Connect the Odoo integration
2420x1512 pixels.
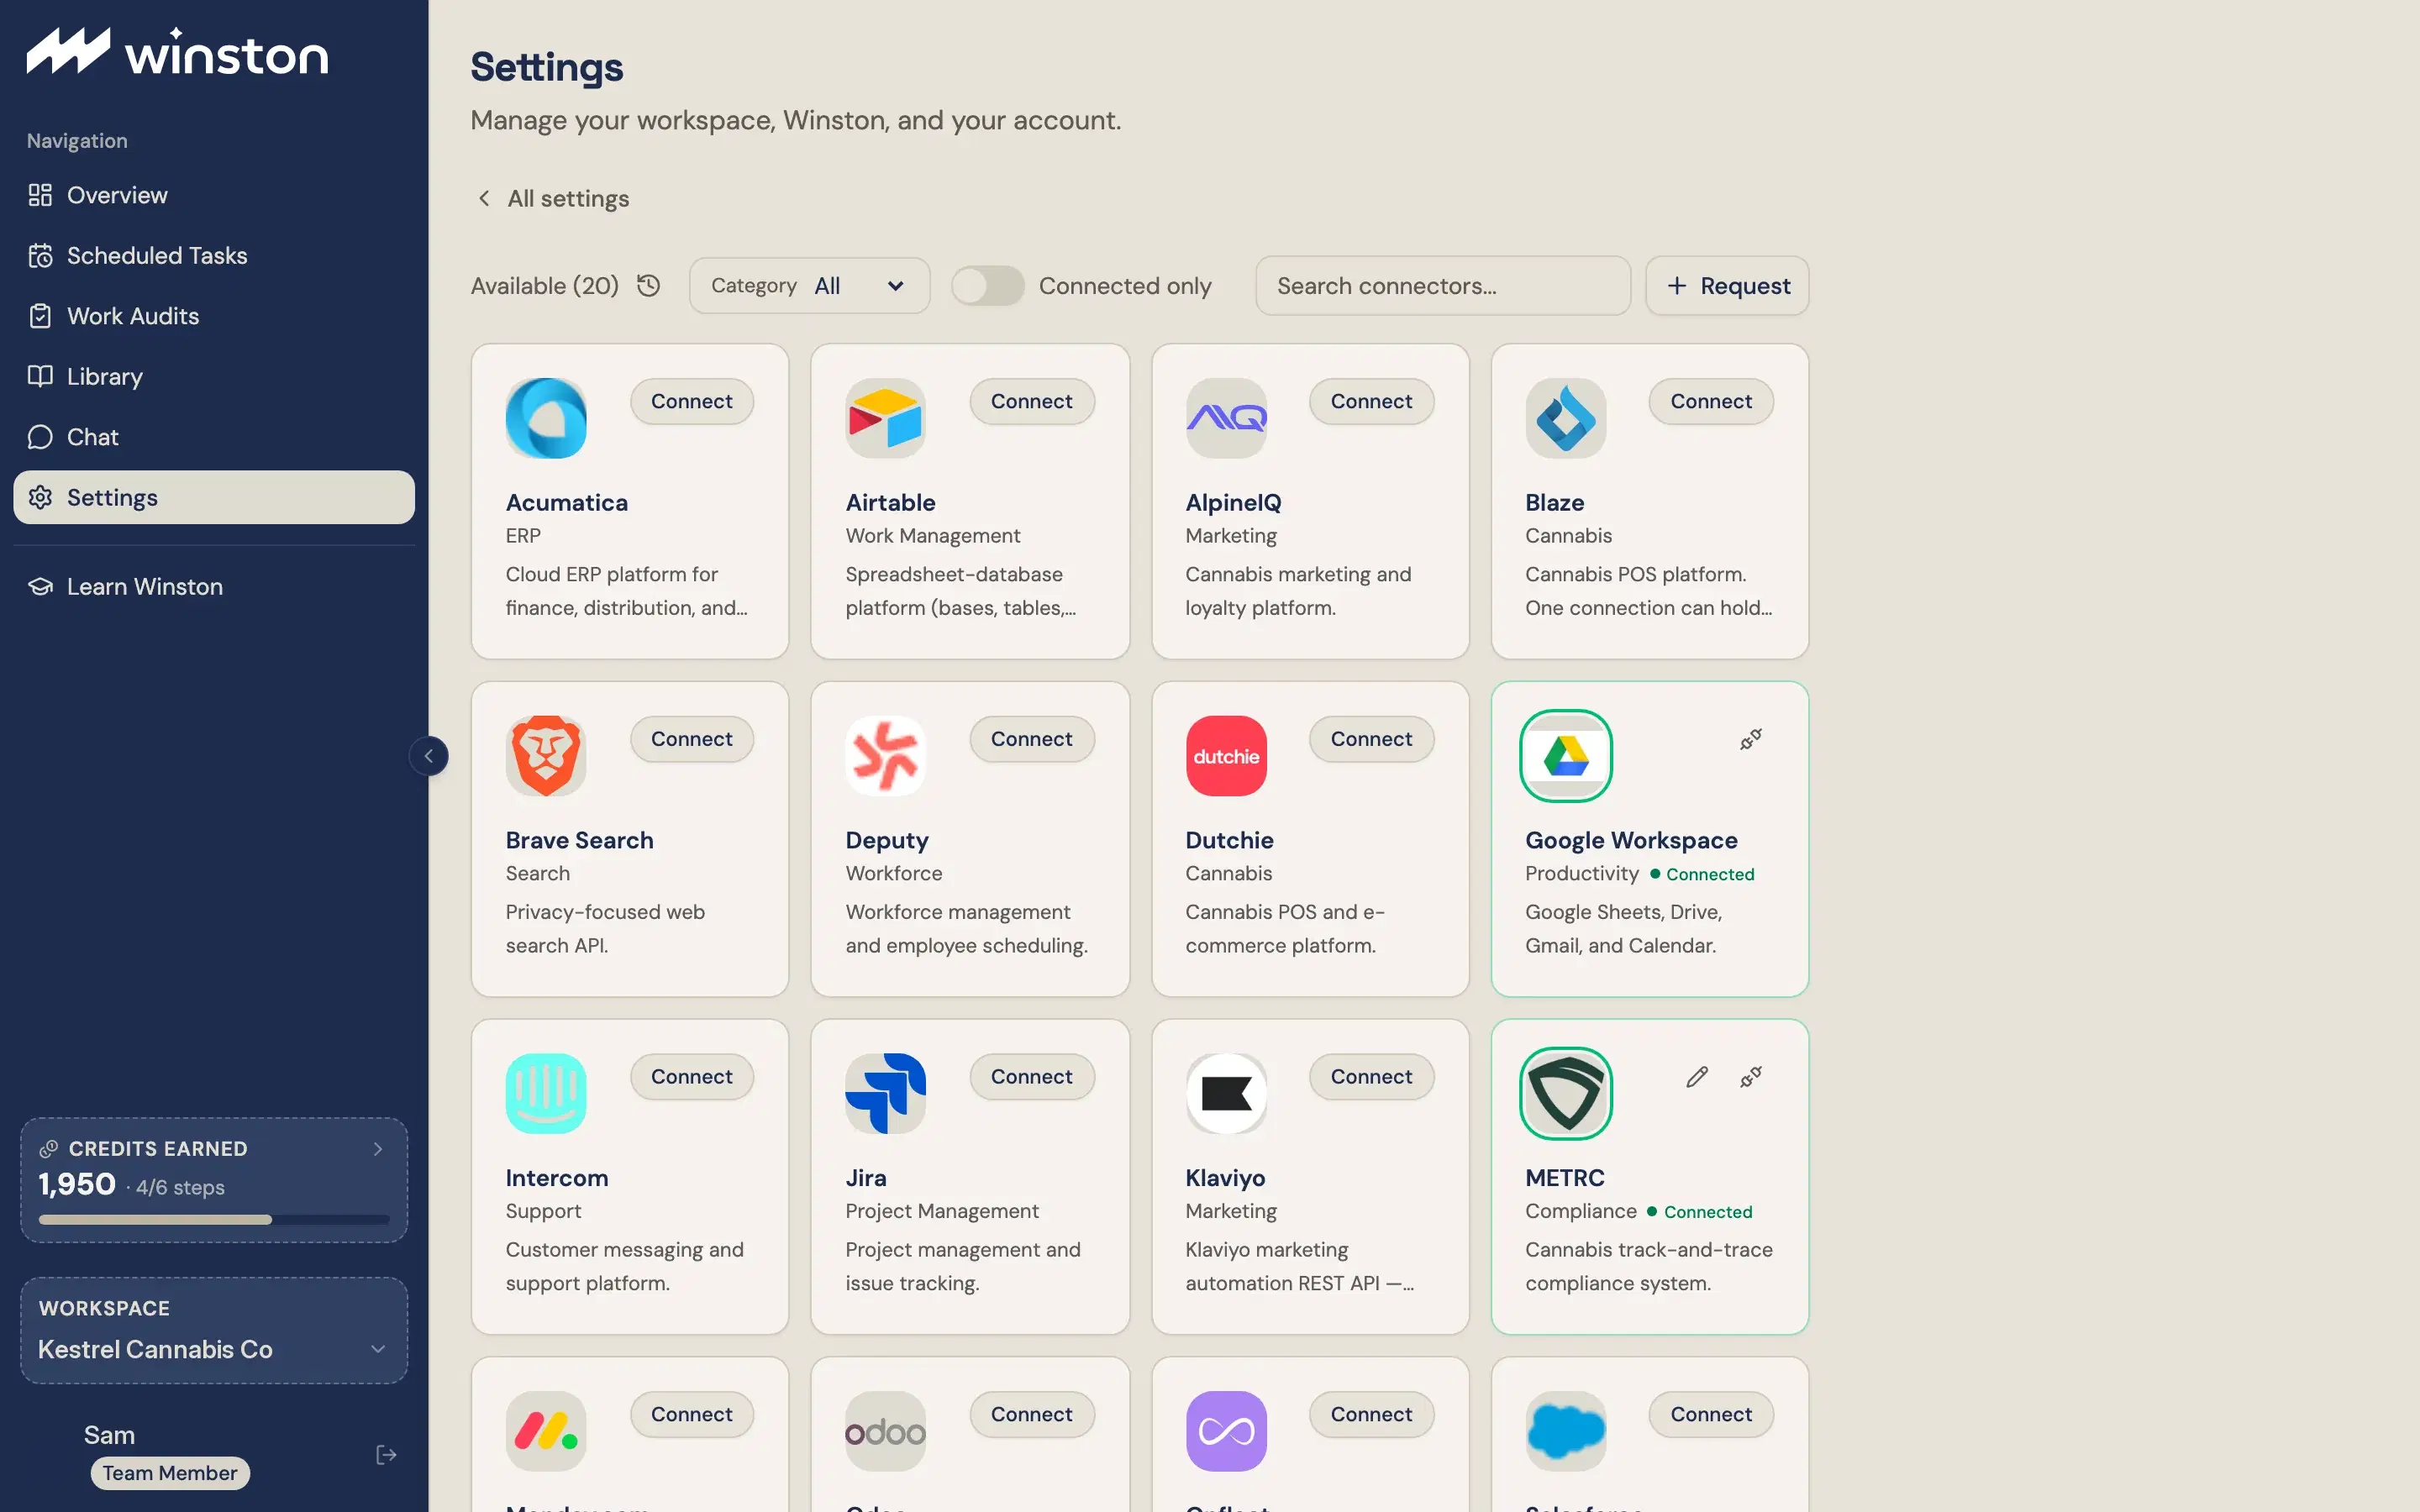1031,1414
